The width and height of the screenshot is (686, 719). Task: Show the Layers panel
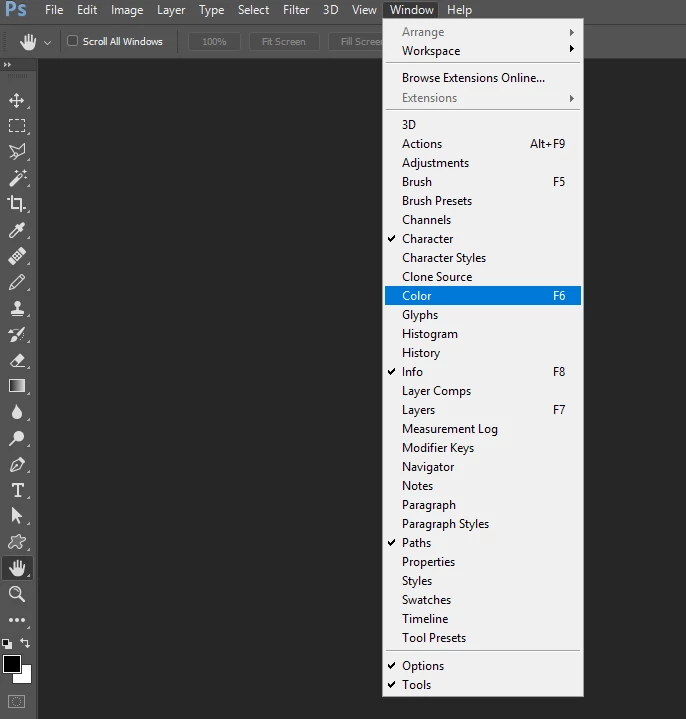pyautogui.click(x=483, y=410)
